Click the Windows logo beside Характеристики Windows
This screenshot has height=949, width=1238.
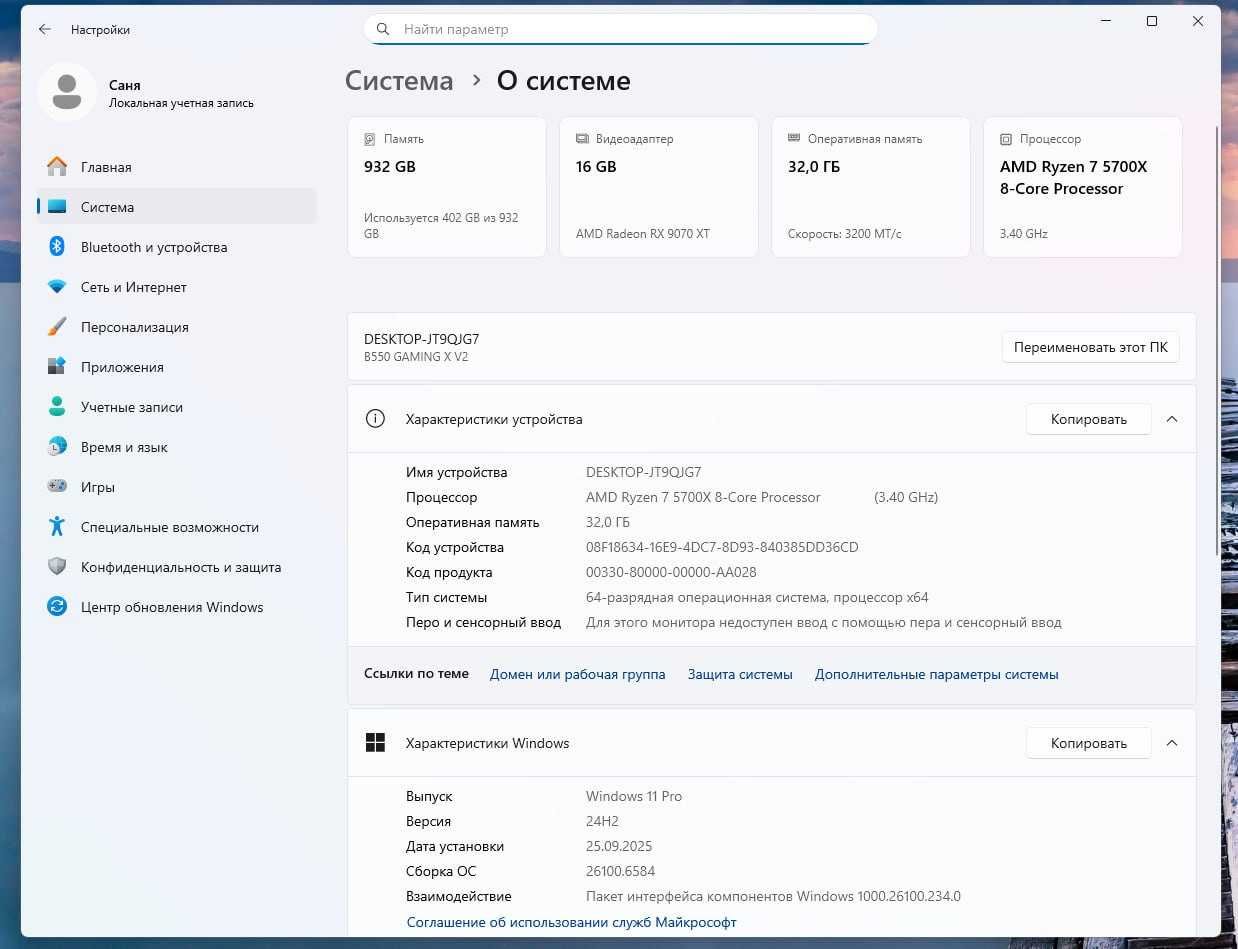coord(375,743)
